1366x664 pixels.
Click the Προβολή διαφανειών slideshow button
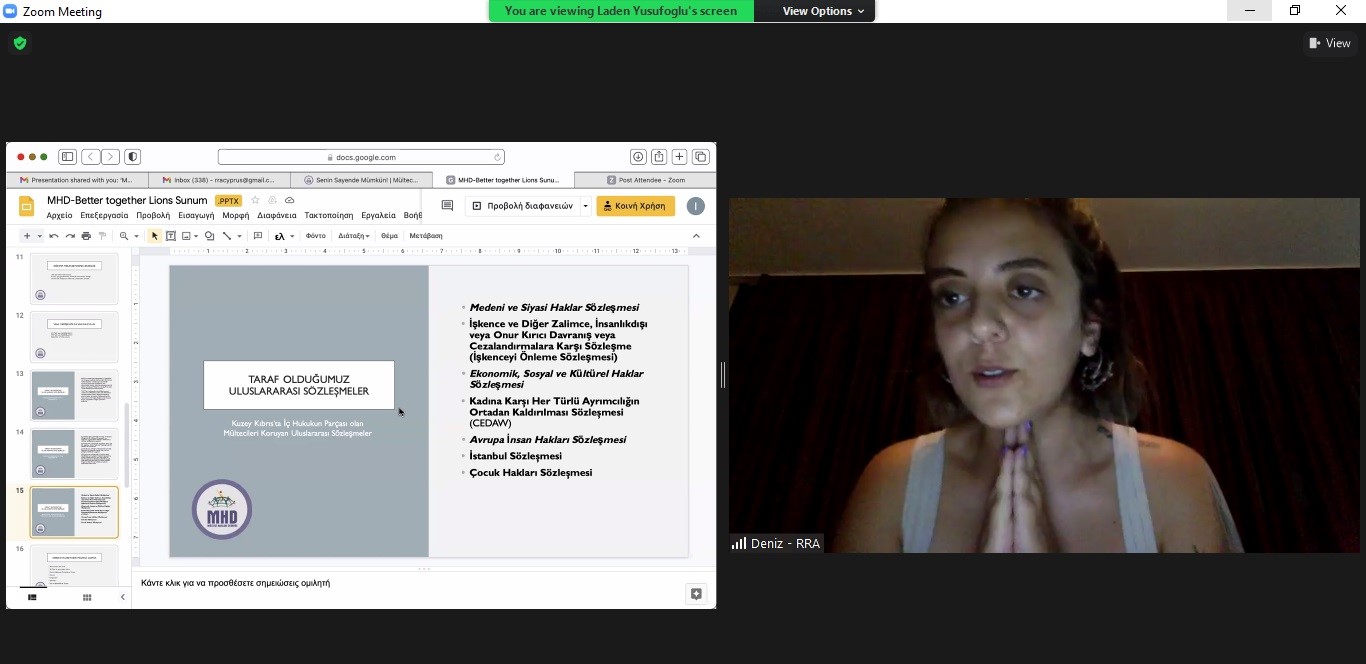(x=522, y=206)
